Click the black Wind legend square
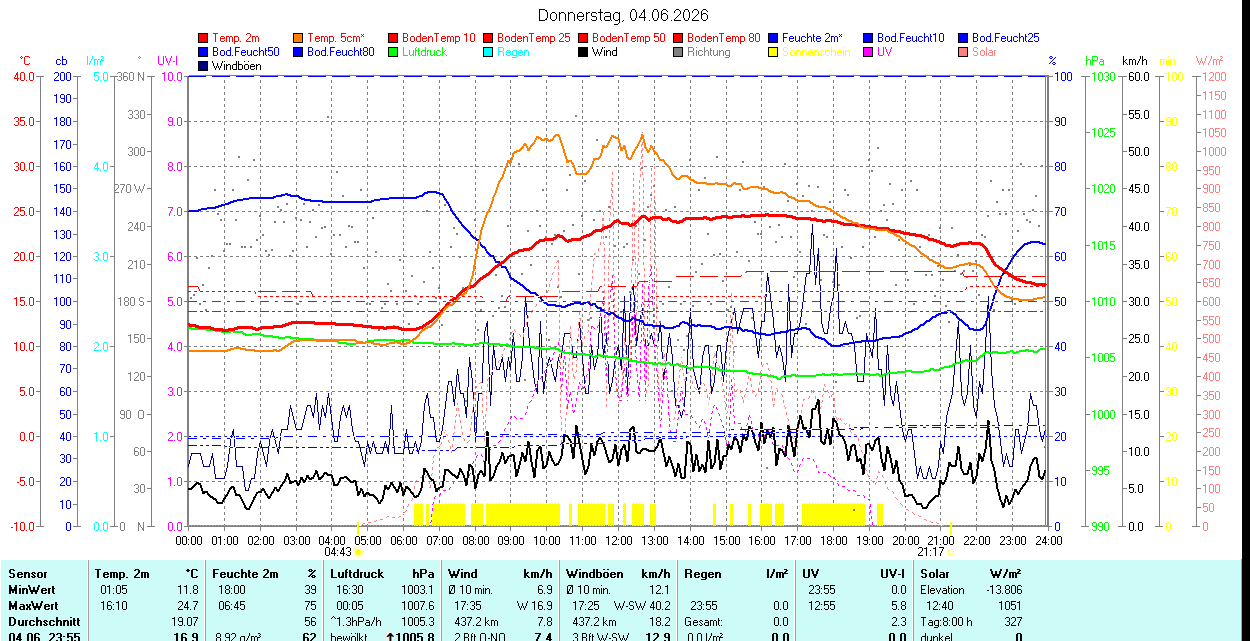The width and height of the screenshot is (1250, 641). (583, 52)
